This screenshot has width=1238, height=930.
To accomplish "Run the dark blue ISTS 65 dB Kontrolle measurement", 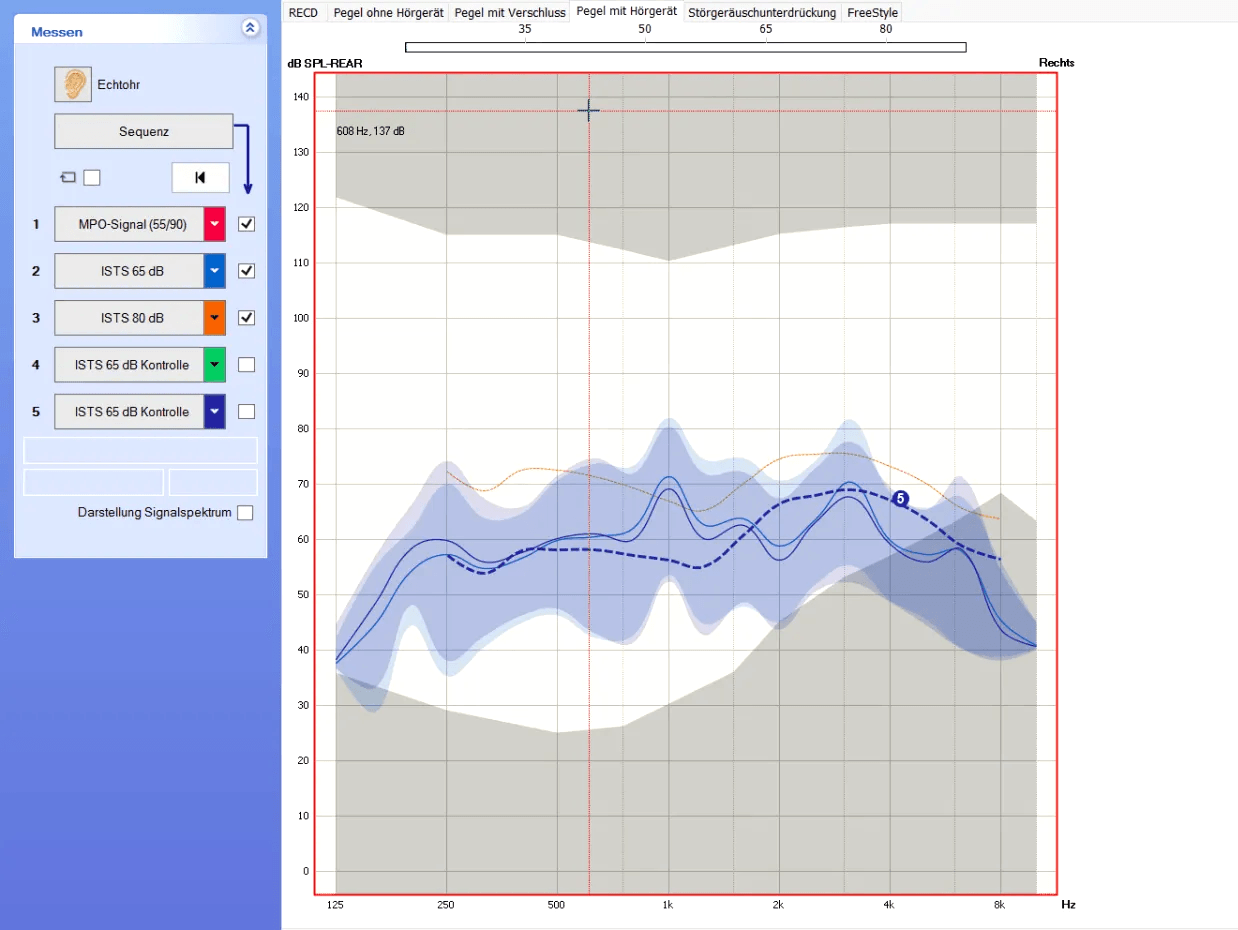I will coord(129,412).
